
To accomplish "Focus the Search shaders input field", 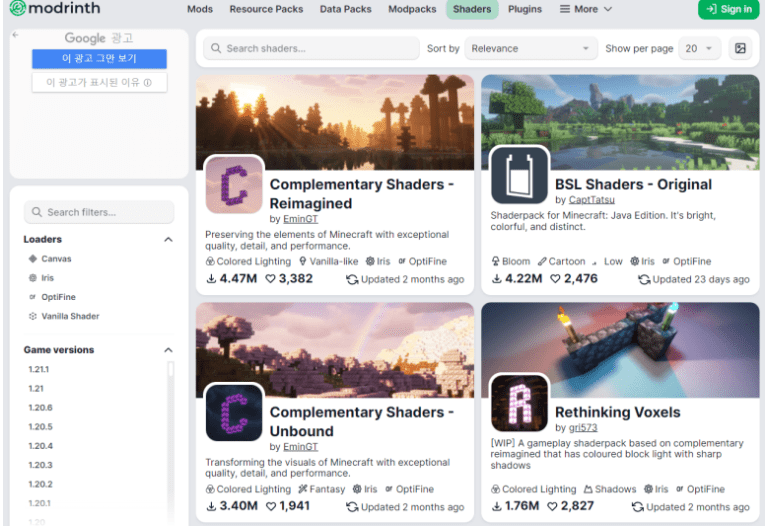I will pyautogui.click(x=312, y=48).
